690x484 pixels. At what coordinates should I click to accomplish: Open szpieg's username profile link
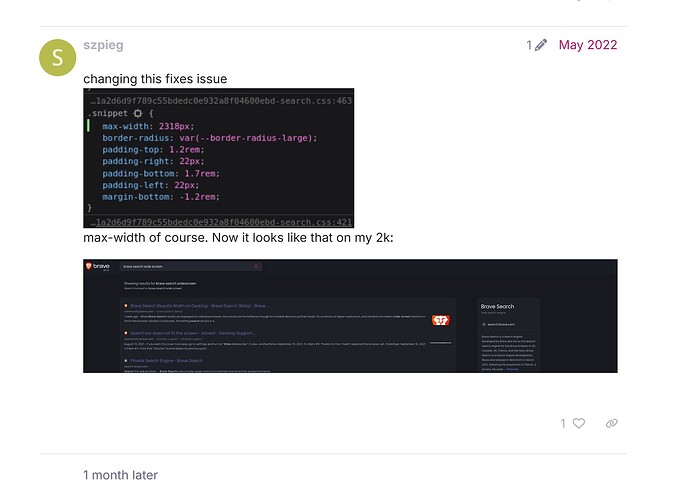point(103,45)
